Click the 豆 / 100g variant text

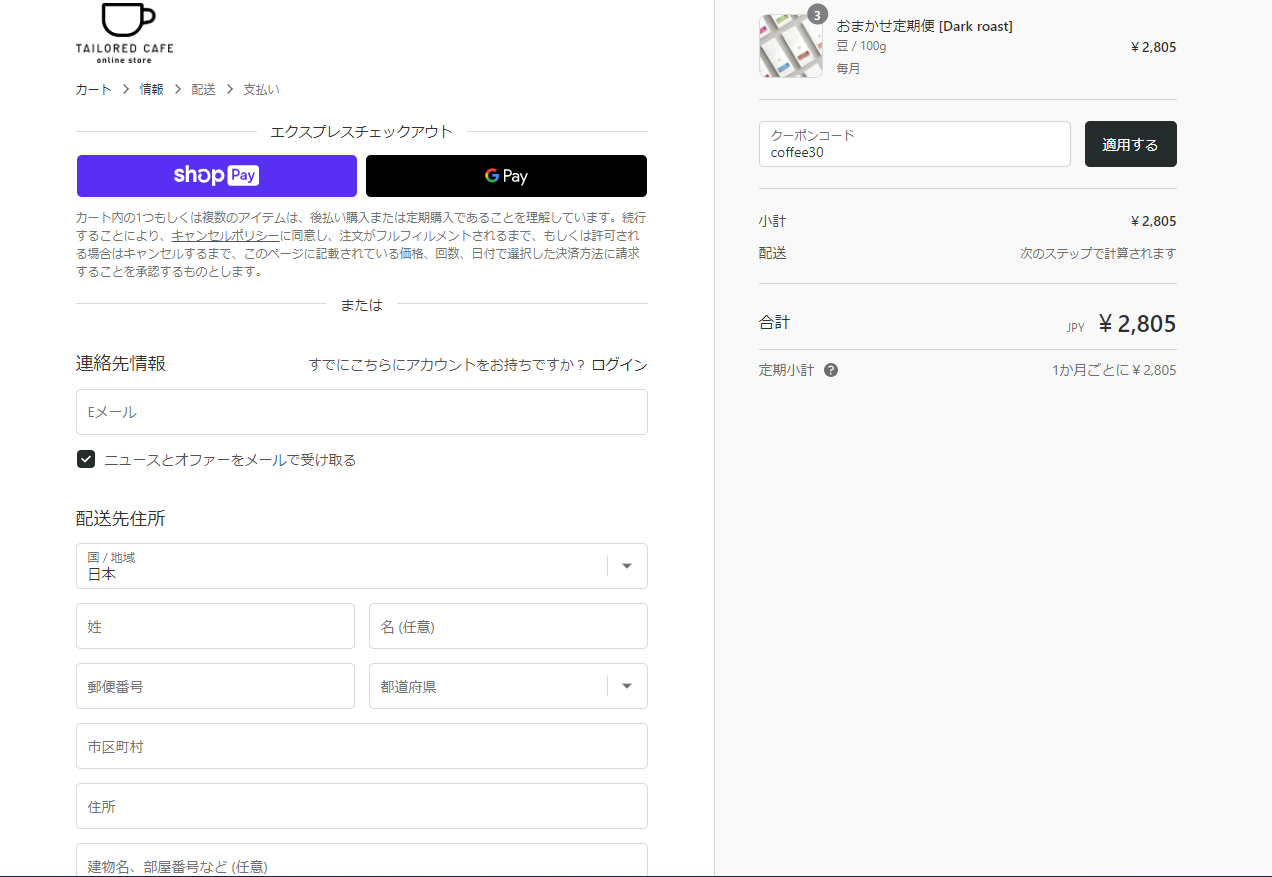(x=862, y=47)
